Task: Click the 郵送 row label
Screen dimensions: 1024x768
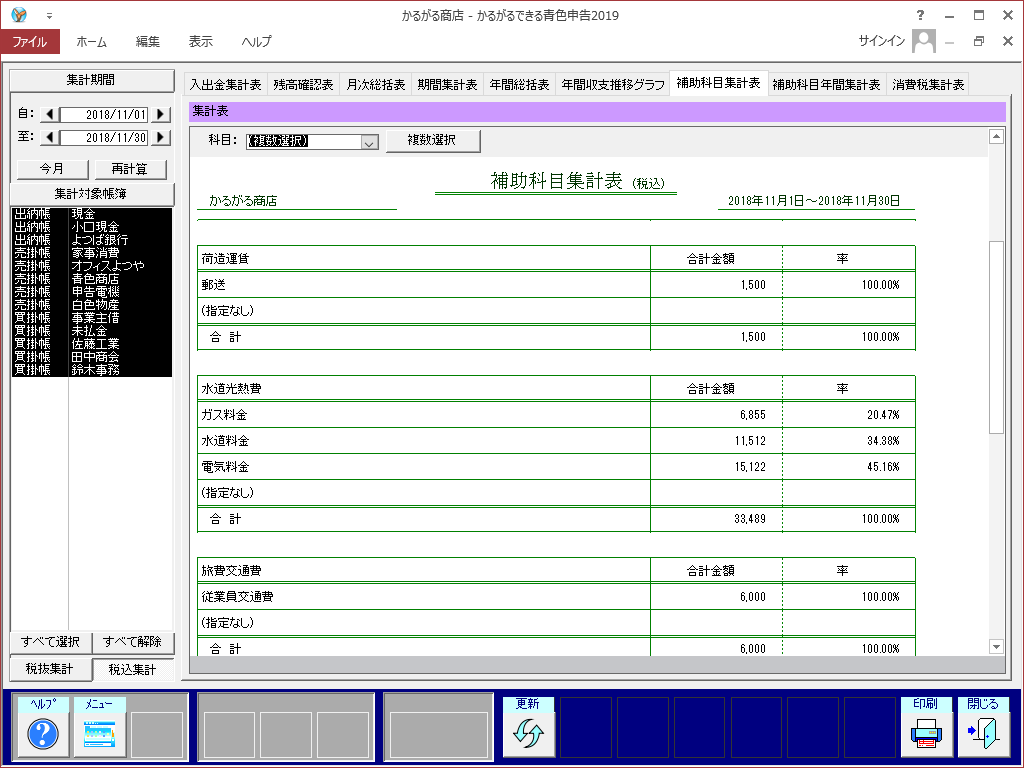Action: [x=214, y=285]
